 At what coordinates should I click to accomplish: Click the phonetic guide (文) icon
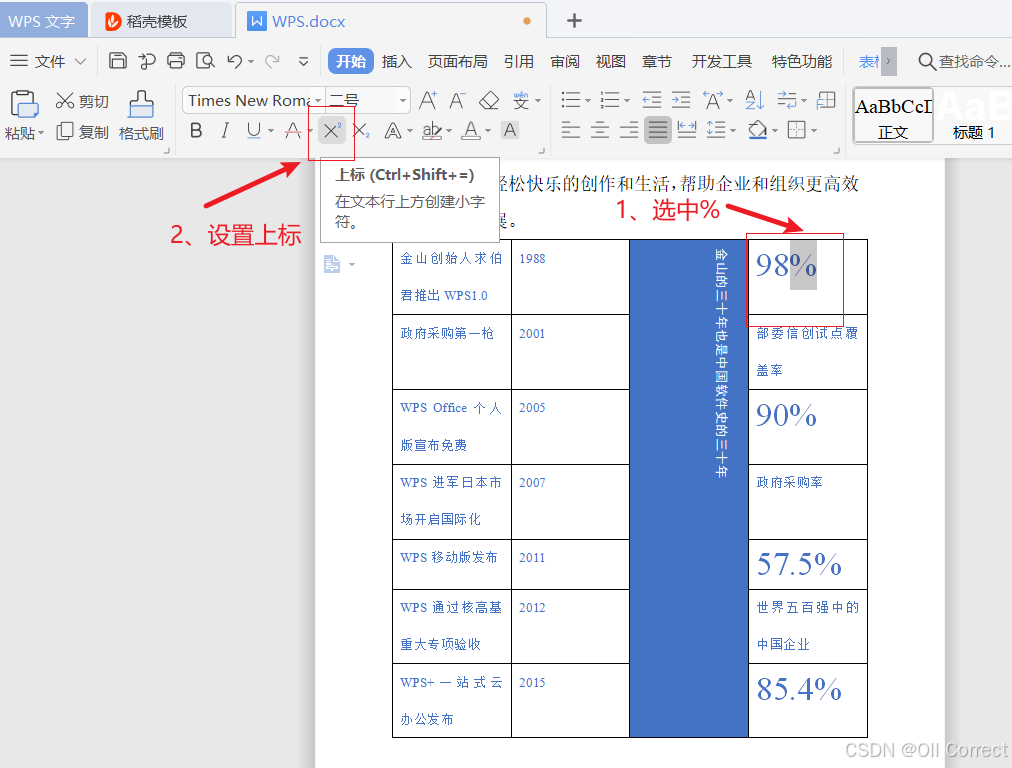click(521, 100)
